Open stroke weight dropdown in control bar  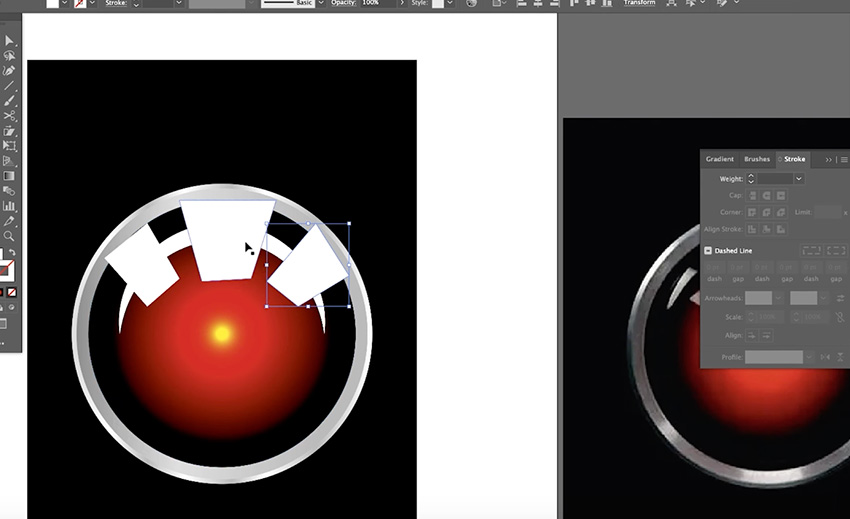point(178,3)
